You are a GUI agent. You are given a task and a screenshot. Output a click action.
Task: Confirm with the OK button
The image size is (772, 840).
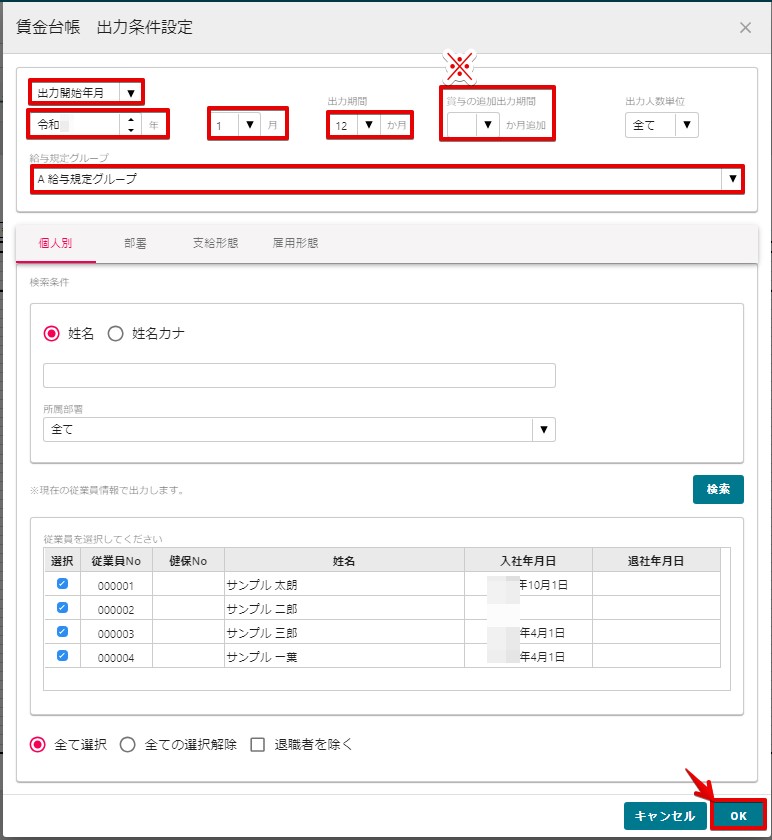pos(738,816)
